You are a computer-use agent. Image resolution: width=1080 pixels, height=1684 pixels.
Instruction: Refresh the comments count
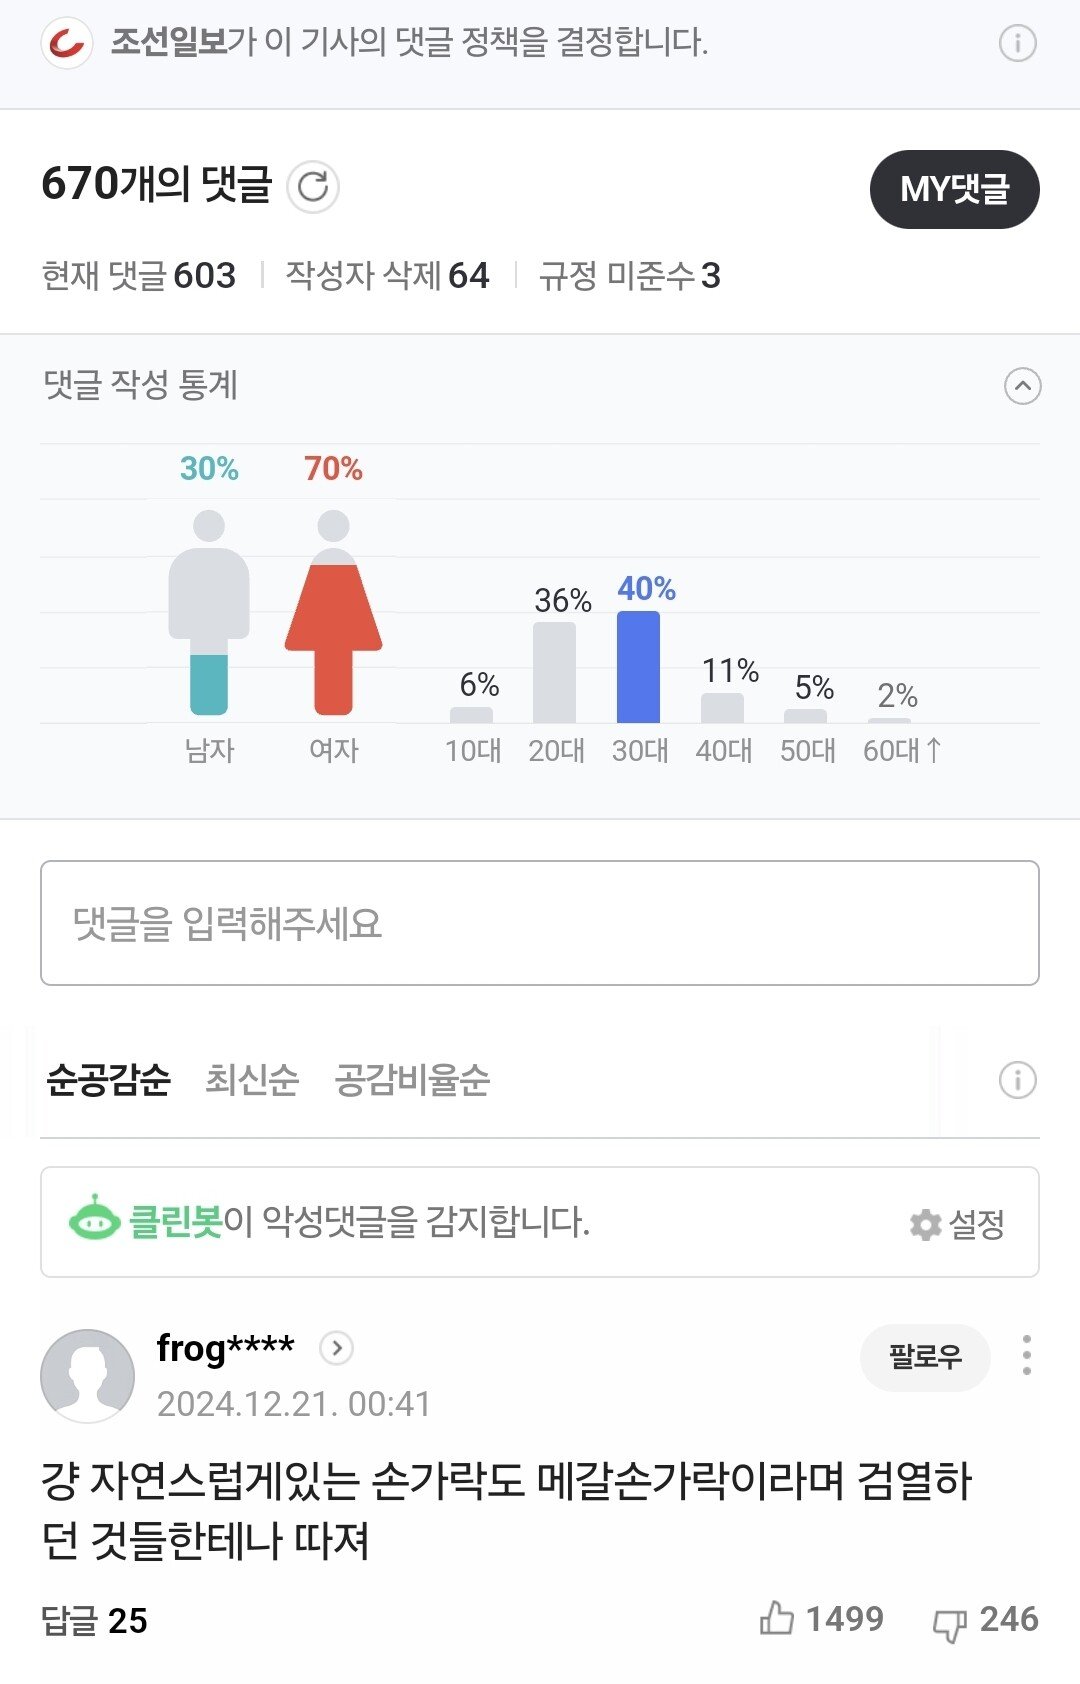pyautogui.click(x=313, y=187)
